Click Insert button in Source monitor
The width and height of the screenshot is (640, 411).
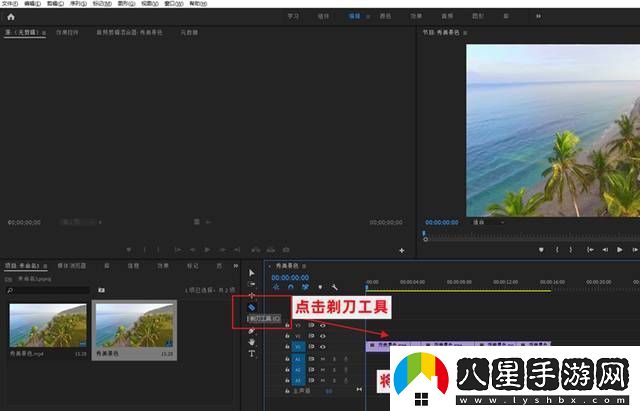pos(256,249)
